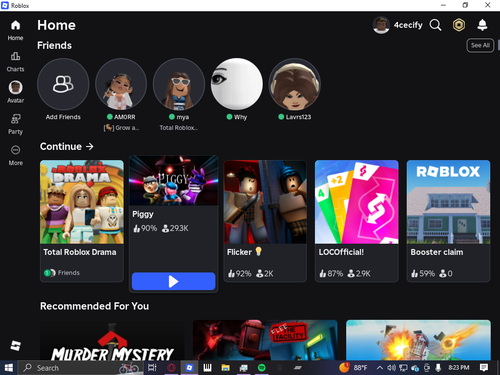Click the Friends label under Total Roblox Drama

[69, 273]
